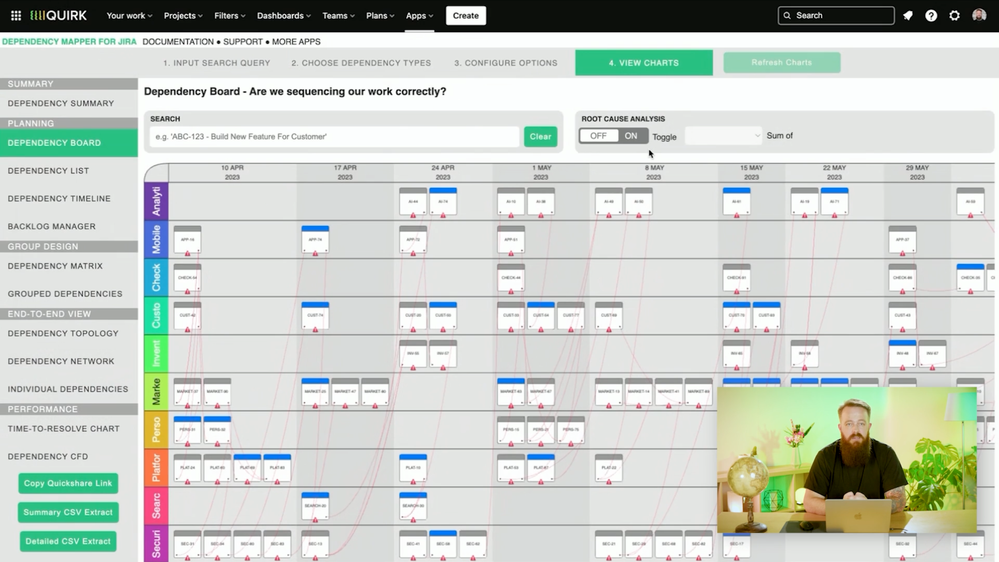Image resolution: width=999 pixels, height=562 pixels.
Task: Expand the Apps menu
Action: [419, 15]
